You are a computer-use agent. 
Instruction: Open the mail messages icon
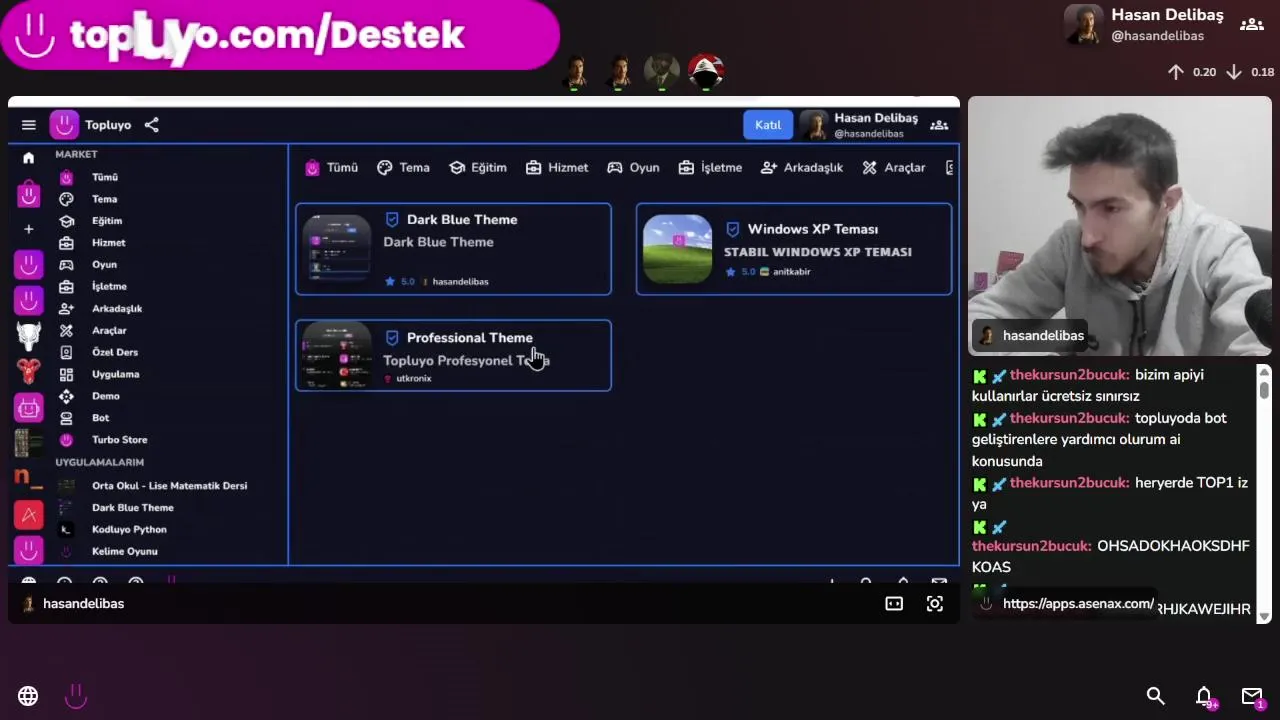click(1252, 696)
